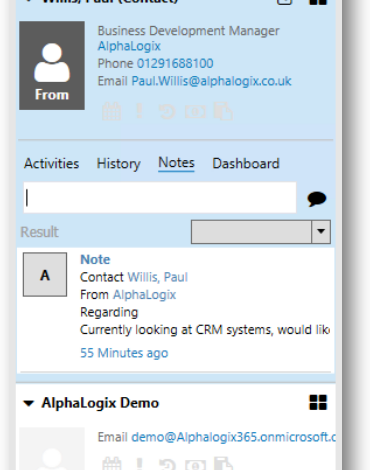The width and height of the screenshot is (370, 470).
Task: Click the From contact avatar picture
Action: click(52, 65)
